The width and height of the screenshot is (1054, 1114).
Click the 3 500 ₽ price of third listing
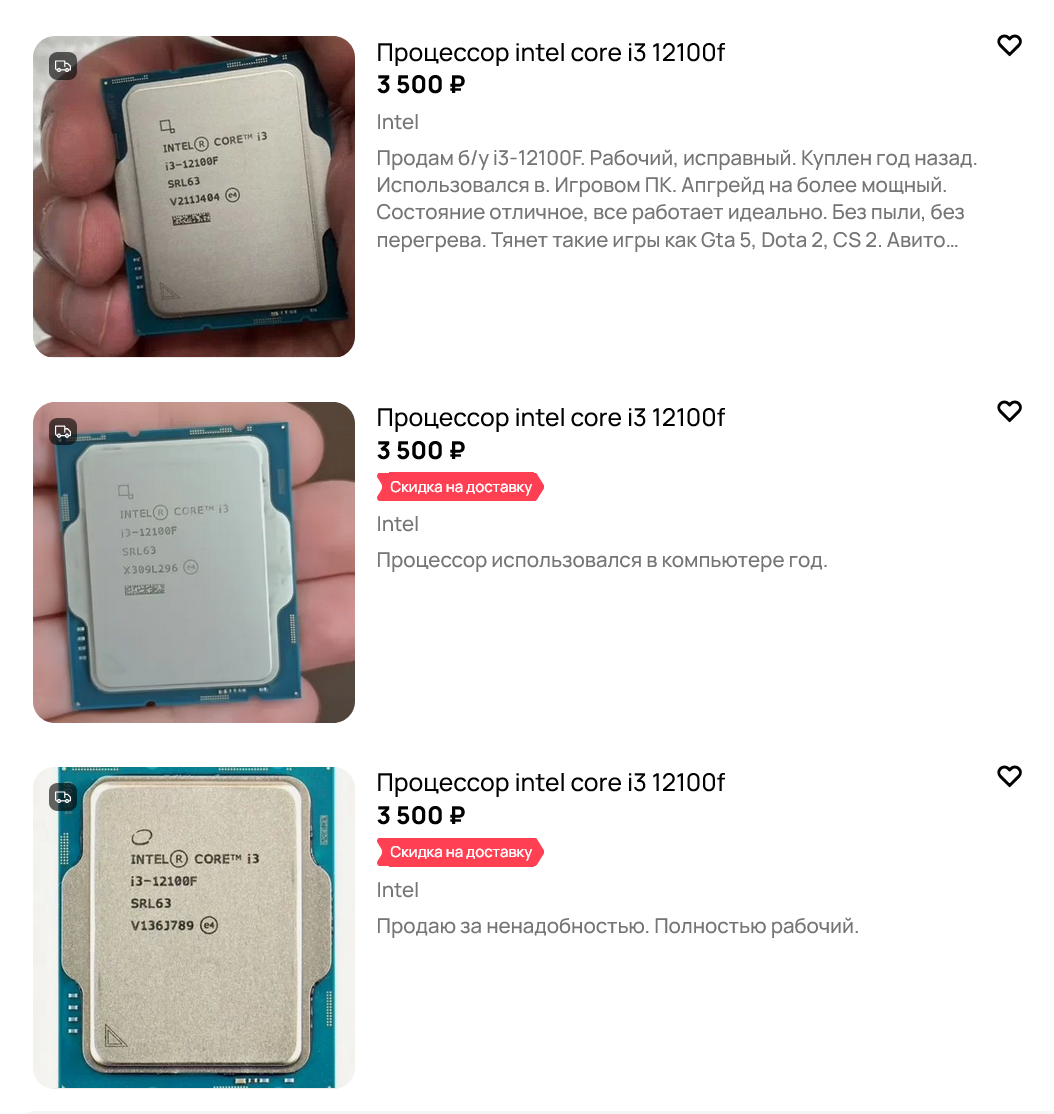pos(421,816)
